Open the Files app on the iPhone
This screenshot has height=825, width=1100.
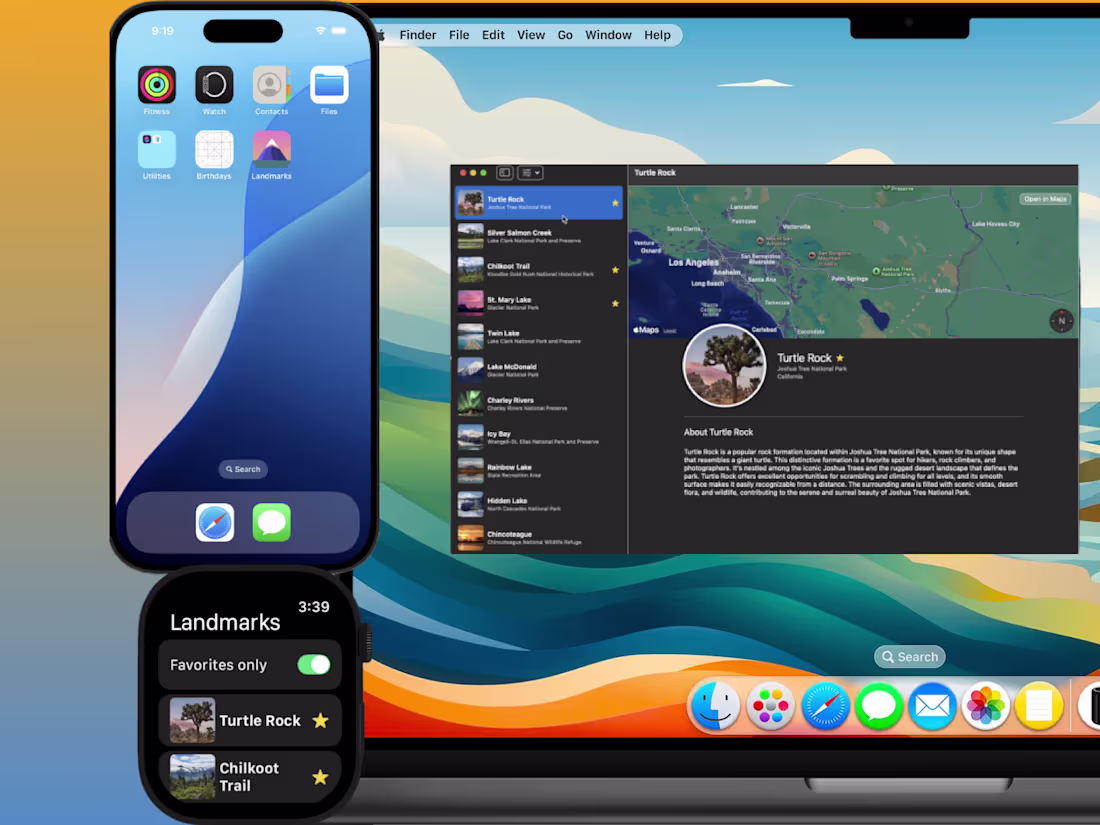tap(328, 83)
